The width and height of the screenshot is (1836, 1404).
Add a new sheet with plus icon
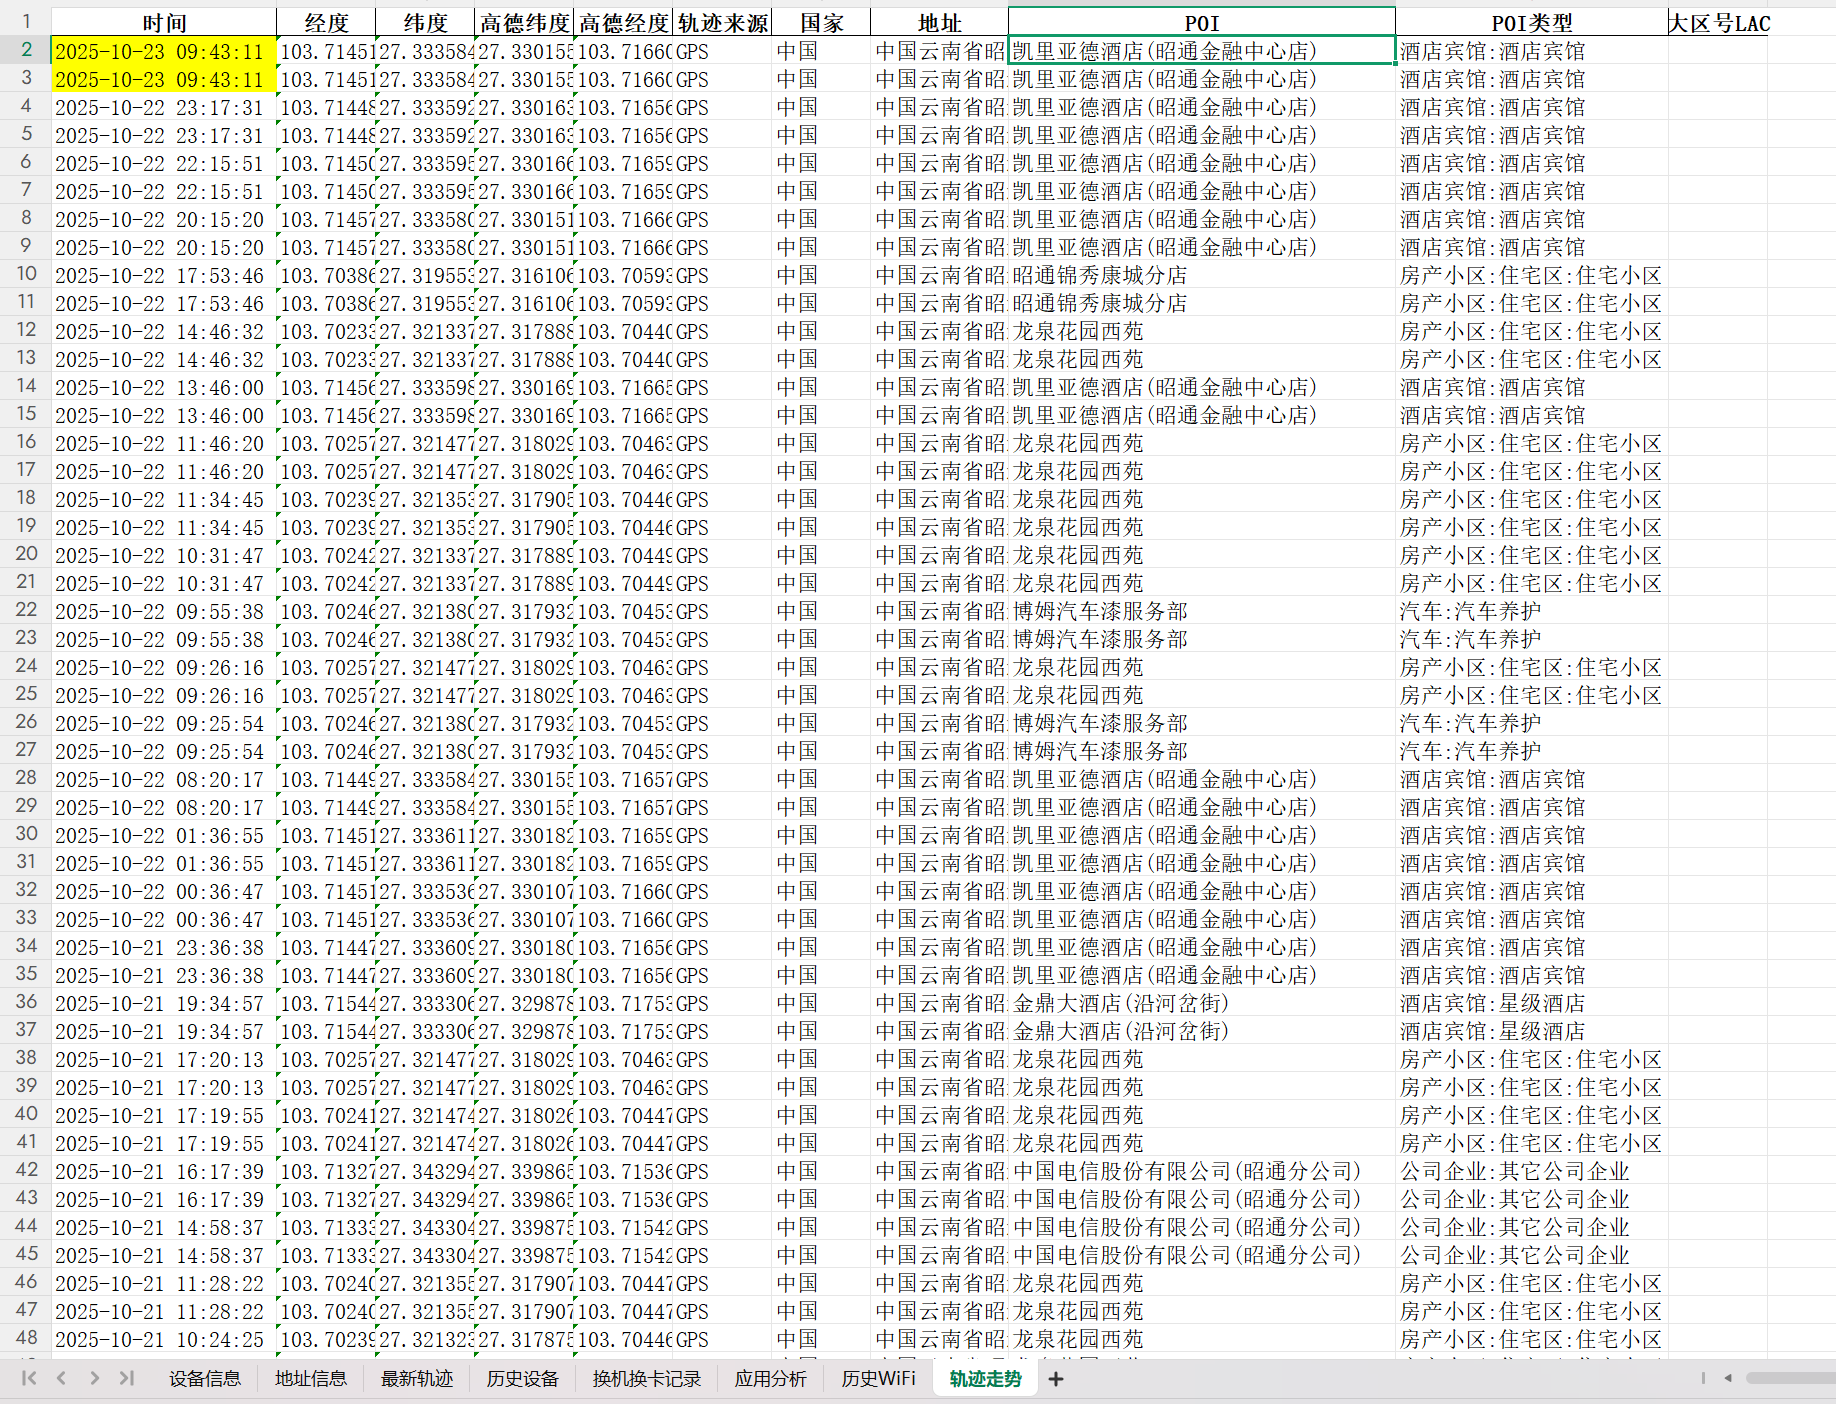pos(1055,1379)
